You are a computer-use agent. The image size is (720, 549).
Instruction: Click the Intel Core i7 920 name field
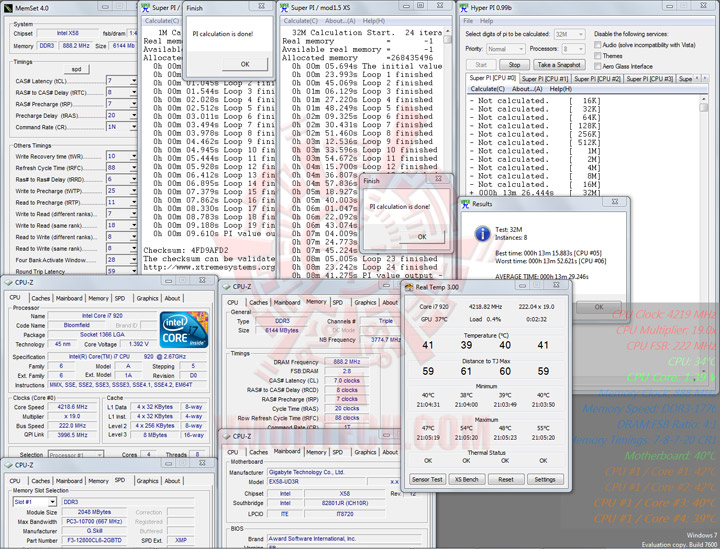point(102,315)
